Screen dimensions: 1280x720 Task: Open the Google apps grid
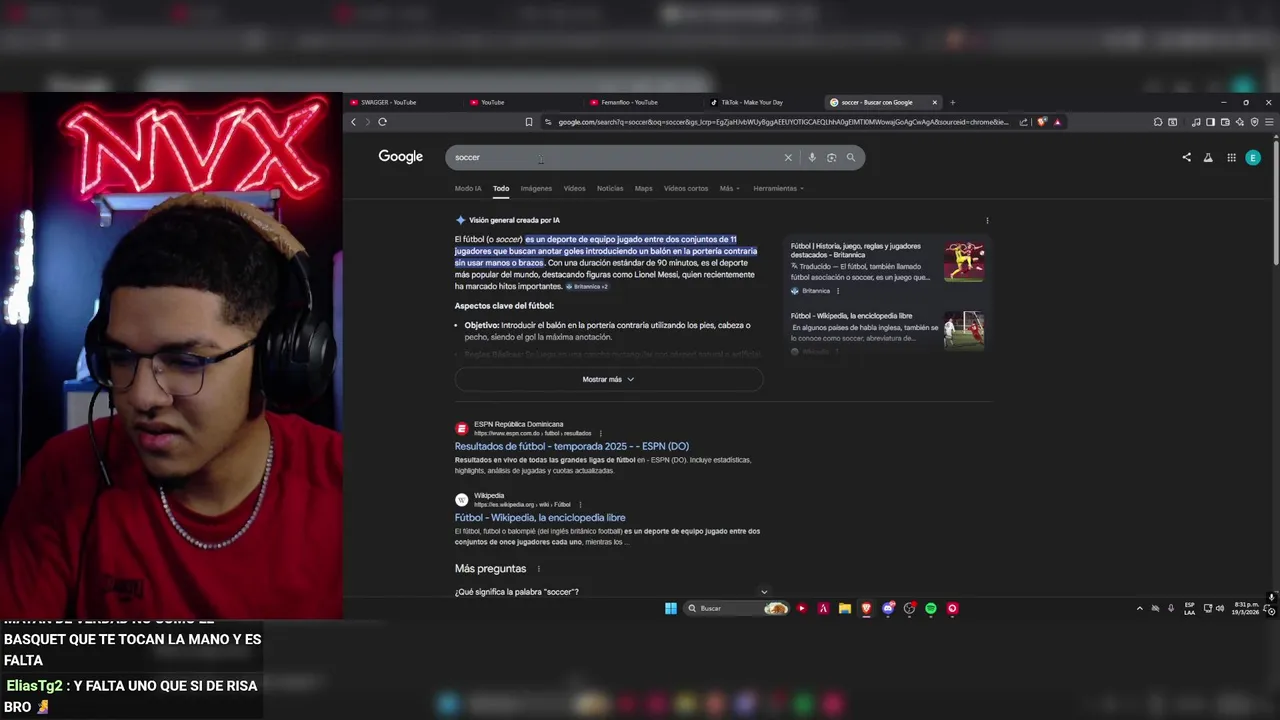click(1231, 157)
